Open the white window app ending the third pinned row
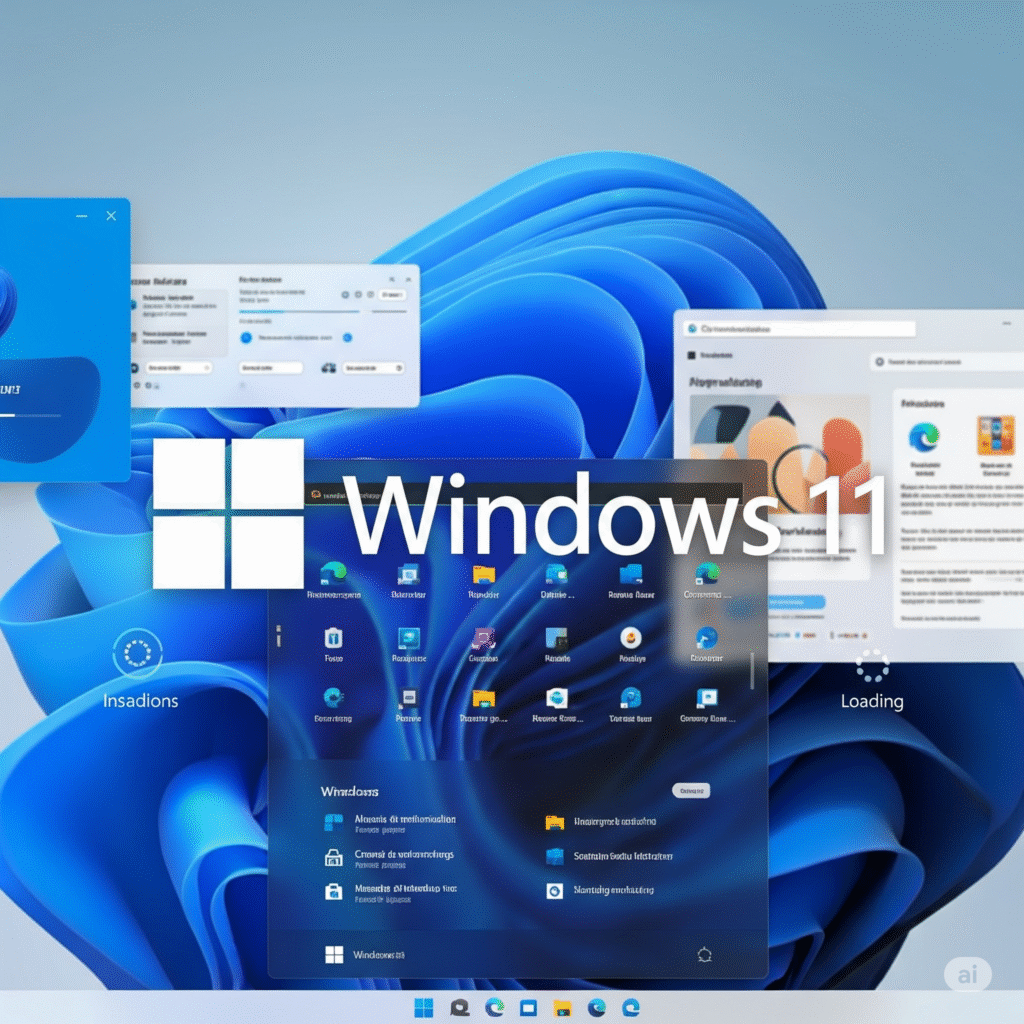Viewport: 1024px width, 1024px height. [707, 698]
